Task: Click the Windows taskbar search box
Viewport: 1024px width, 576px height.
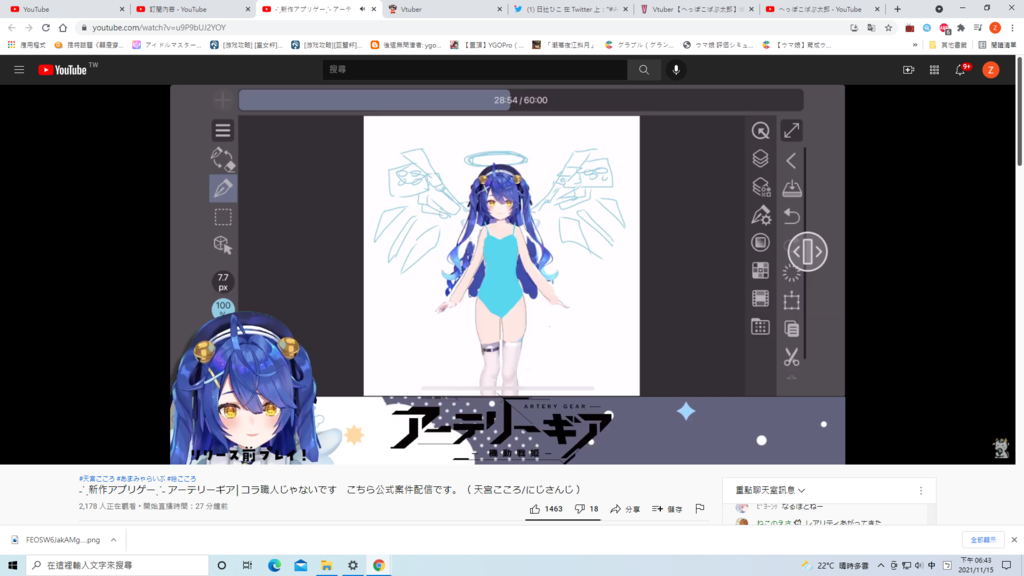Action: pyautogui.click(x=118, y=566)
